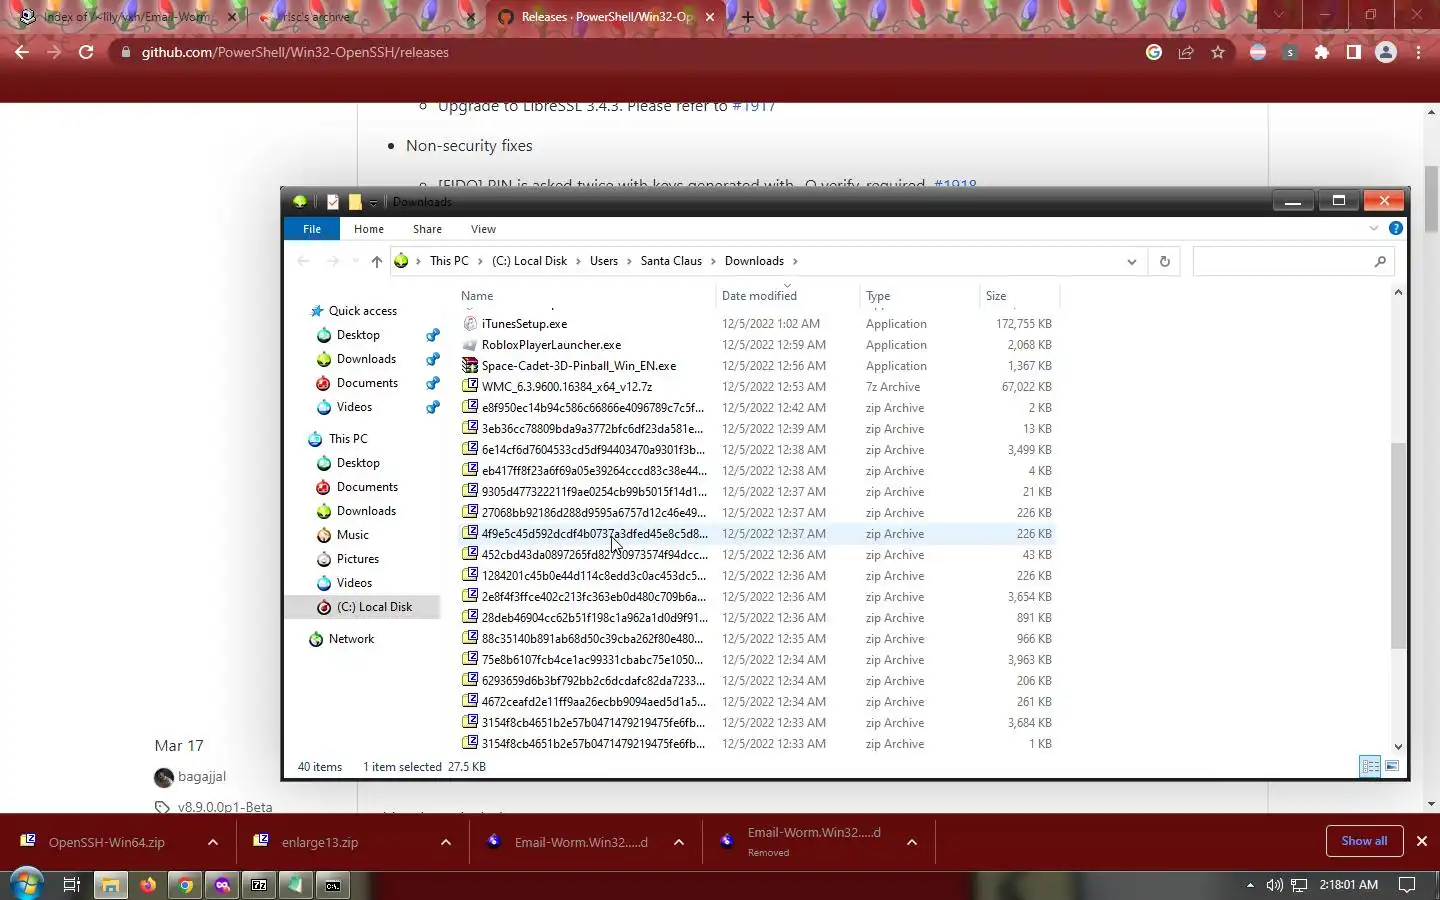This screenshot has width=1440, height=900.
Task: Open the Chrome tab search dropdown
Action: click(1278, 15)
